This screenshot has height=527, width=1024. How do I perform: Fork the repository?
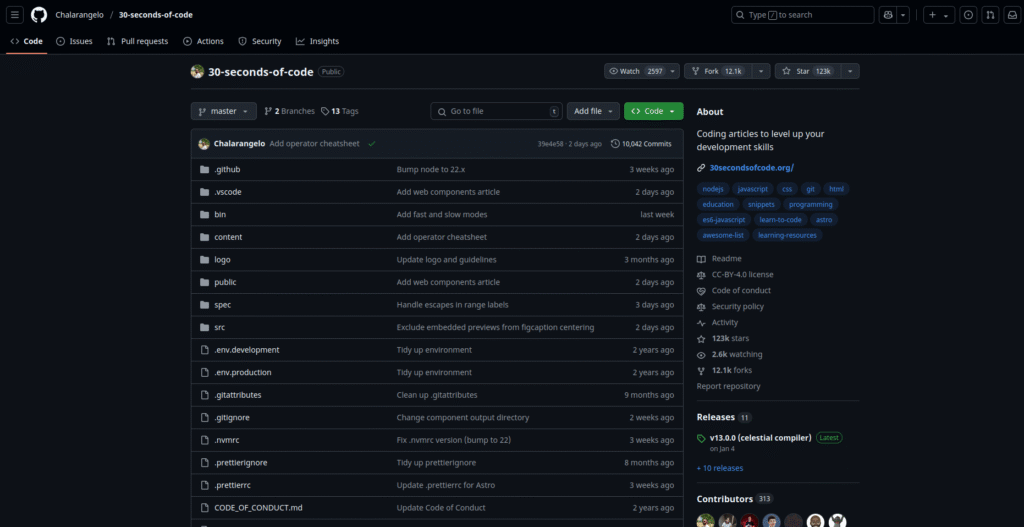click(x=718, y=71)
